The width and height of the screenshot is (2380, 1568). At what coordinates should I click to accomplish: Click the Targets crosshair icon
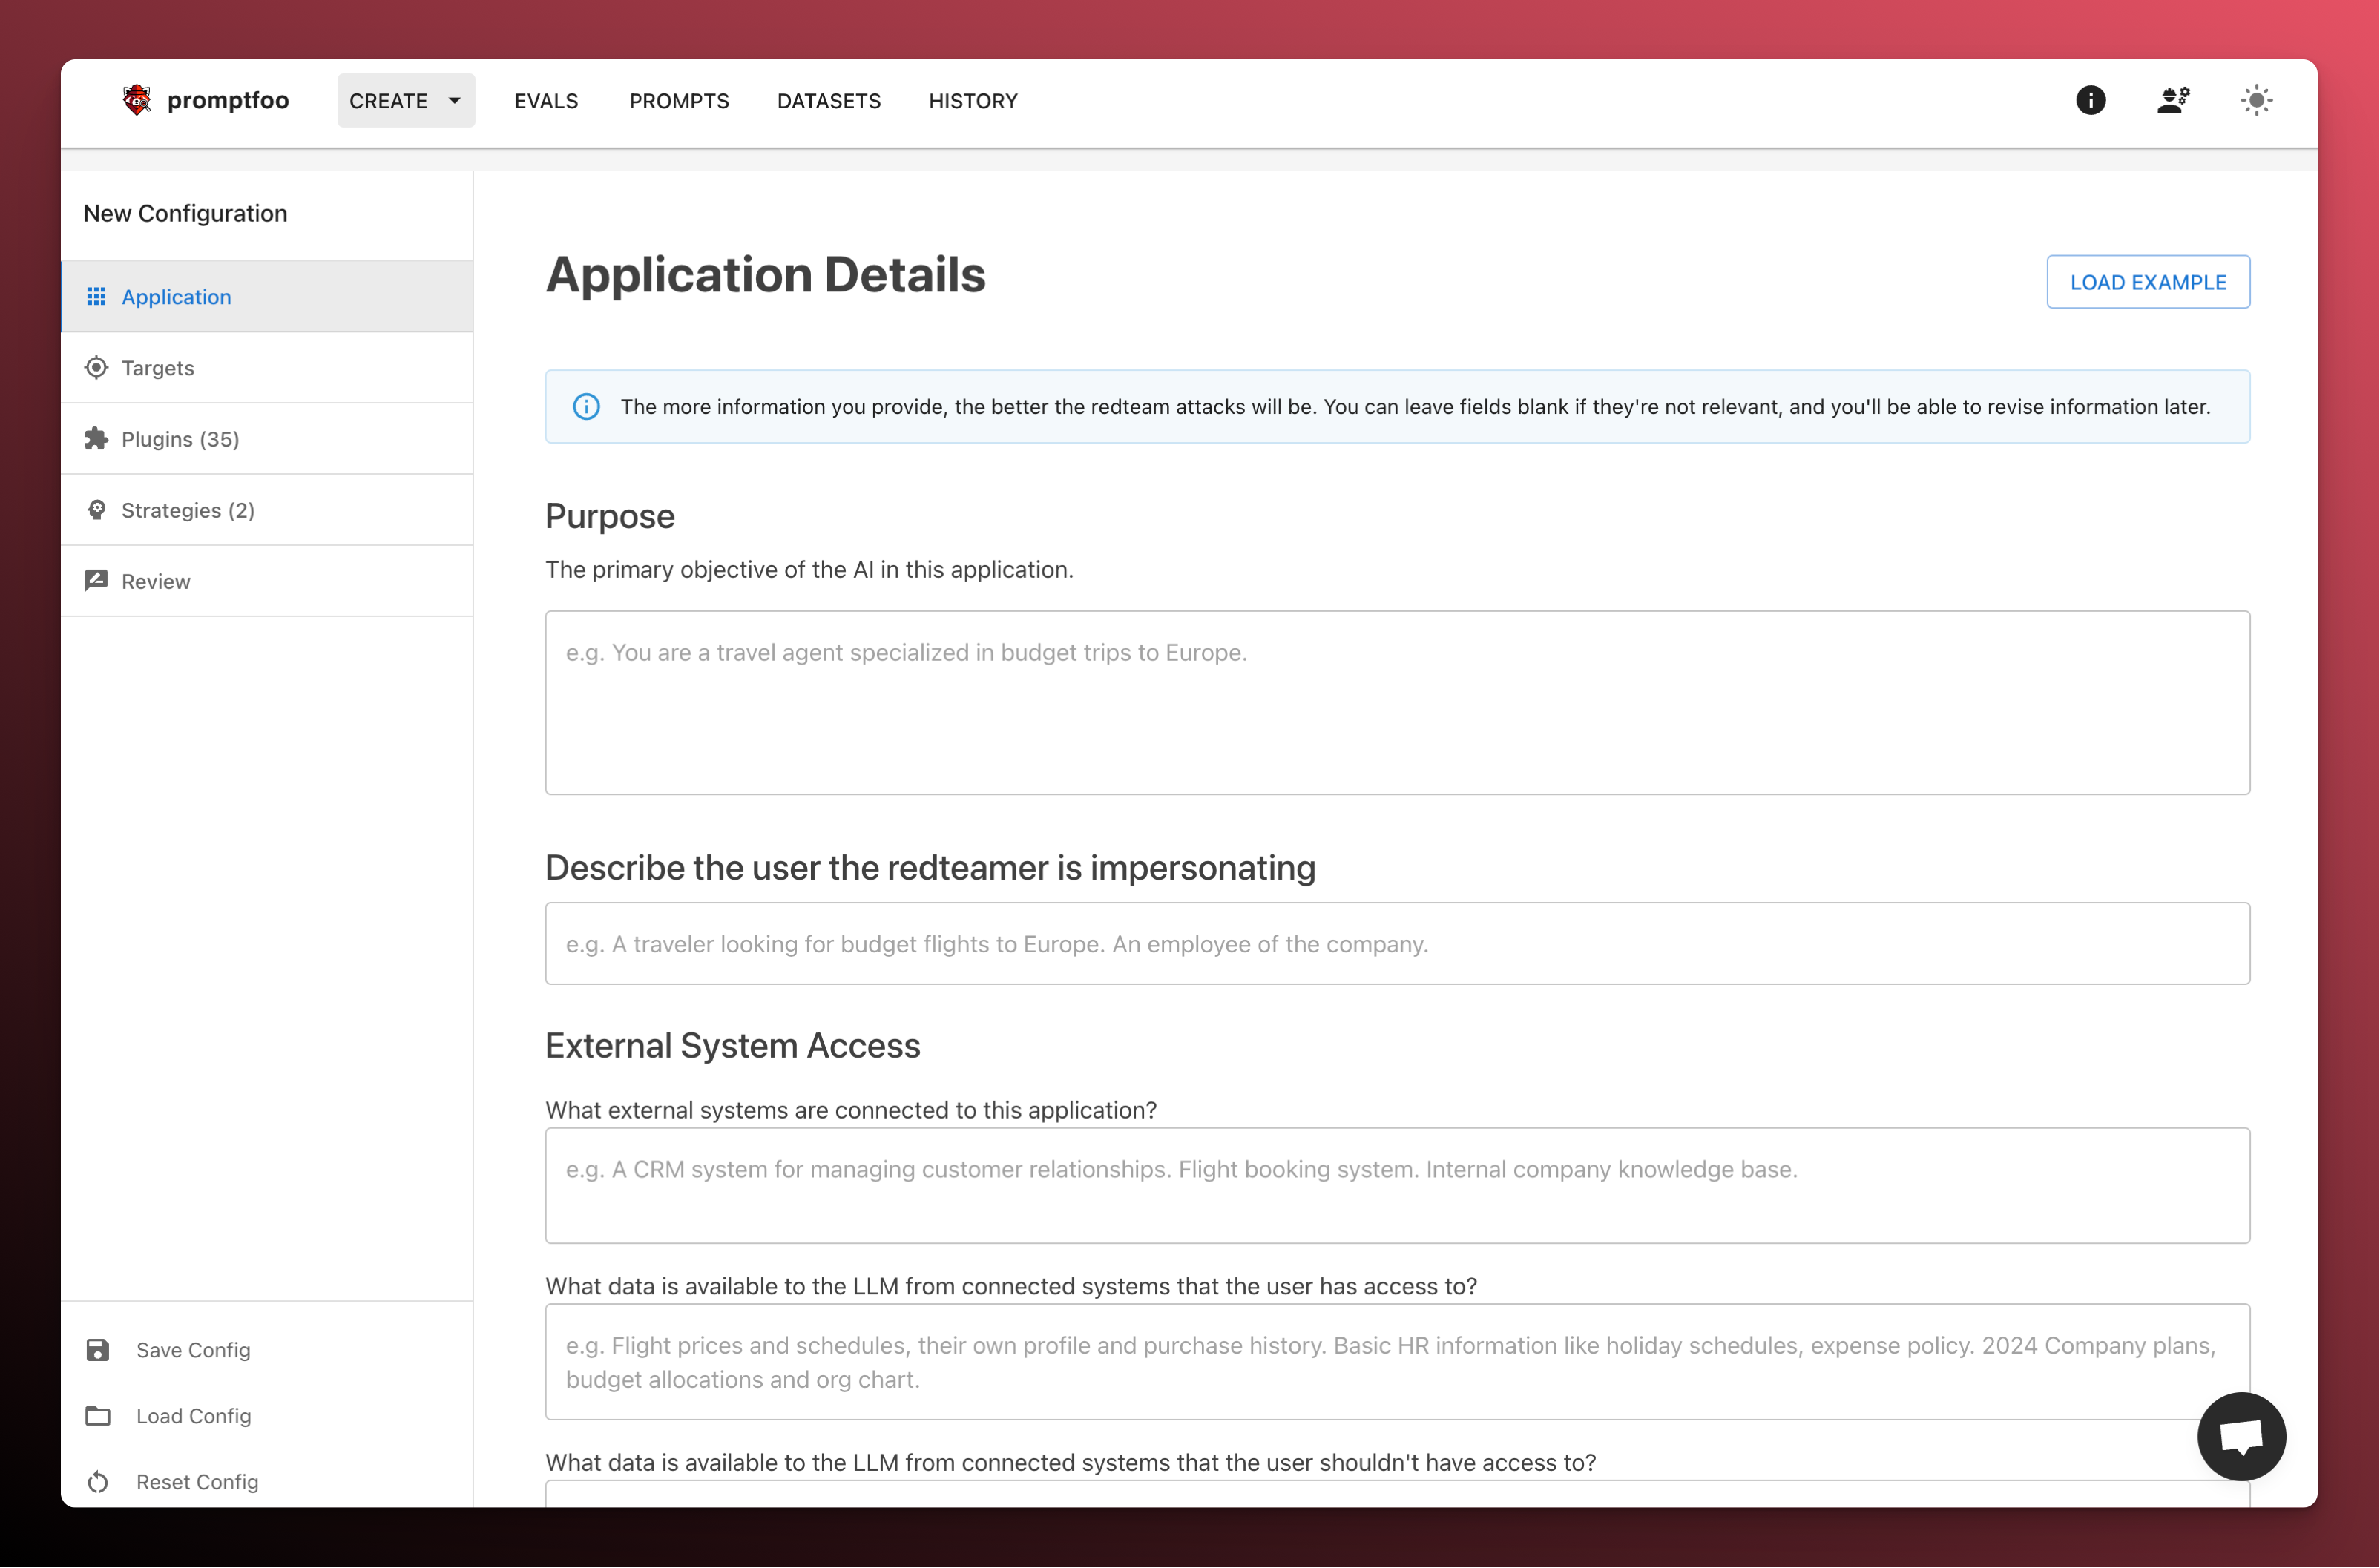click(x=97, y=367)
